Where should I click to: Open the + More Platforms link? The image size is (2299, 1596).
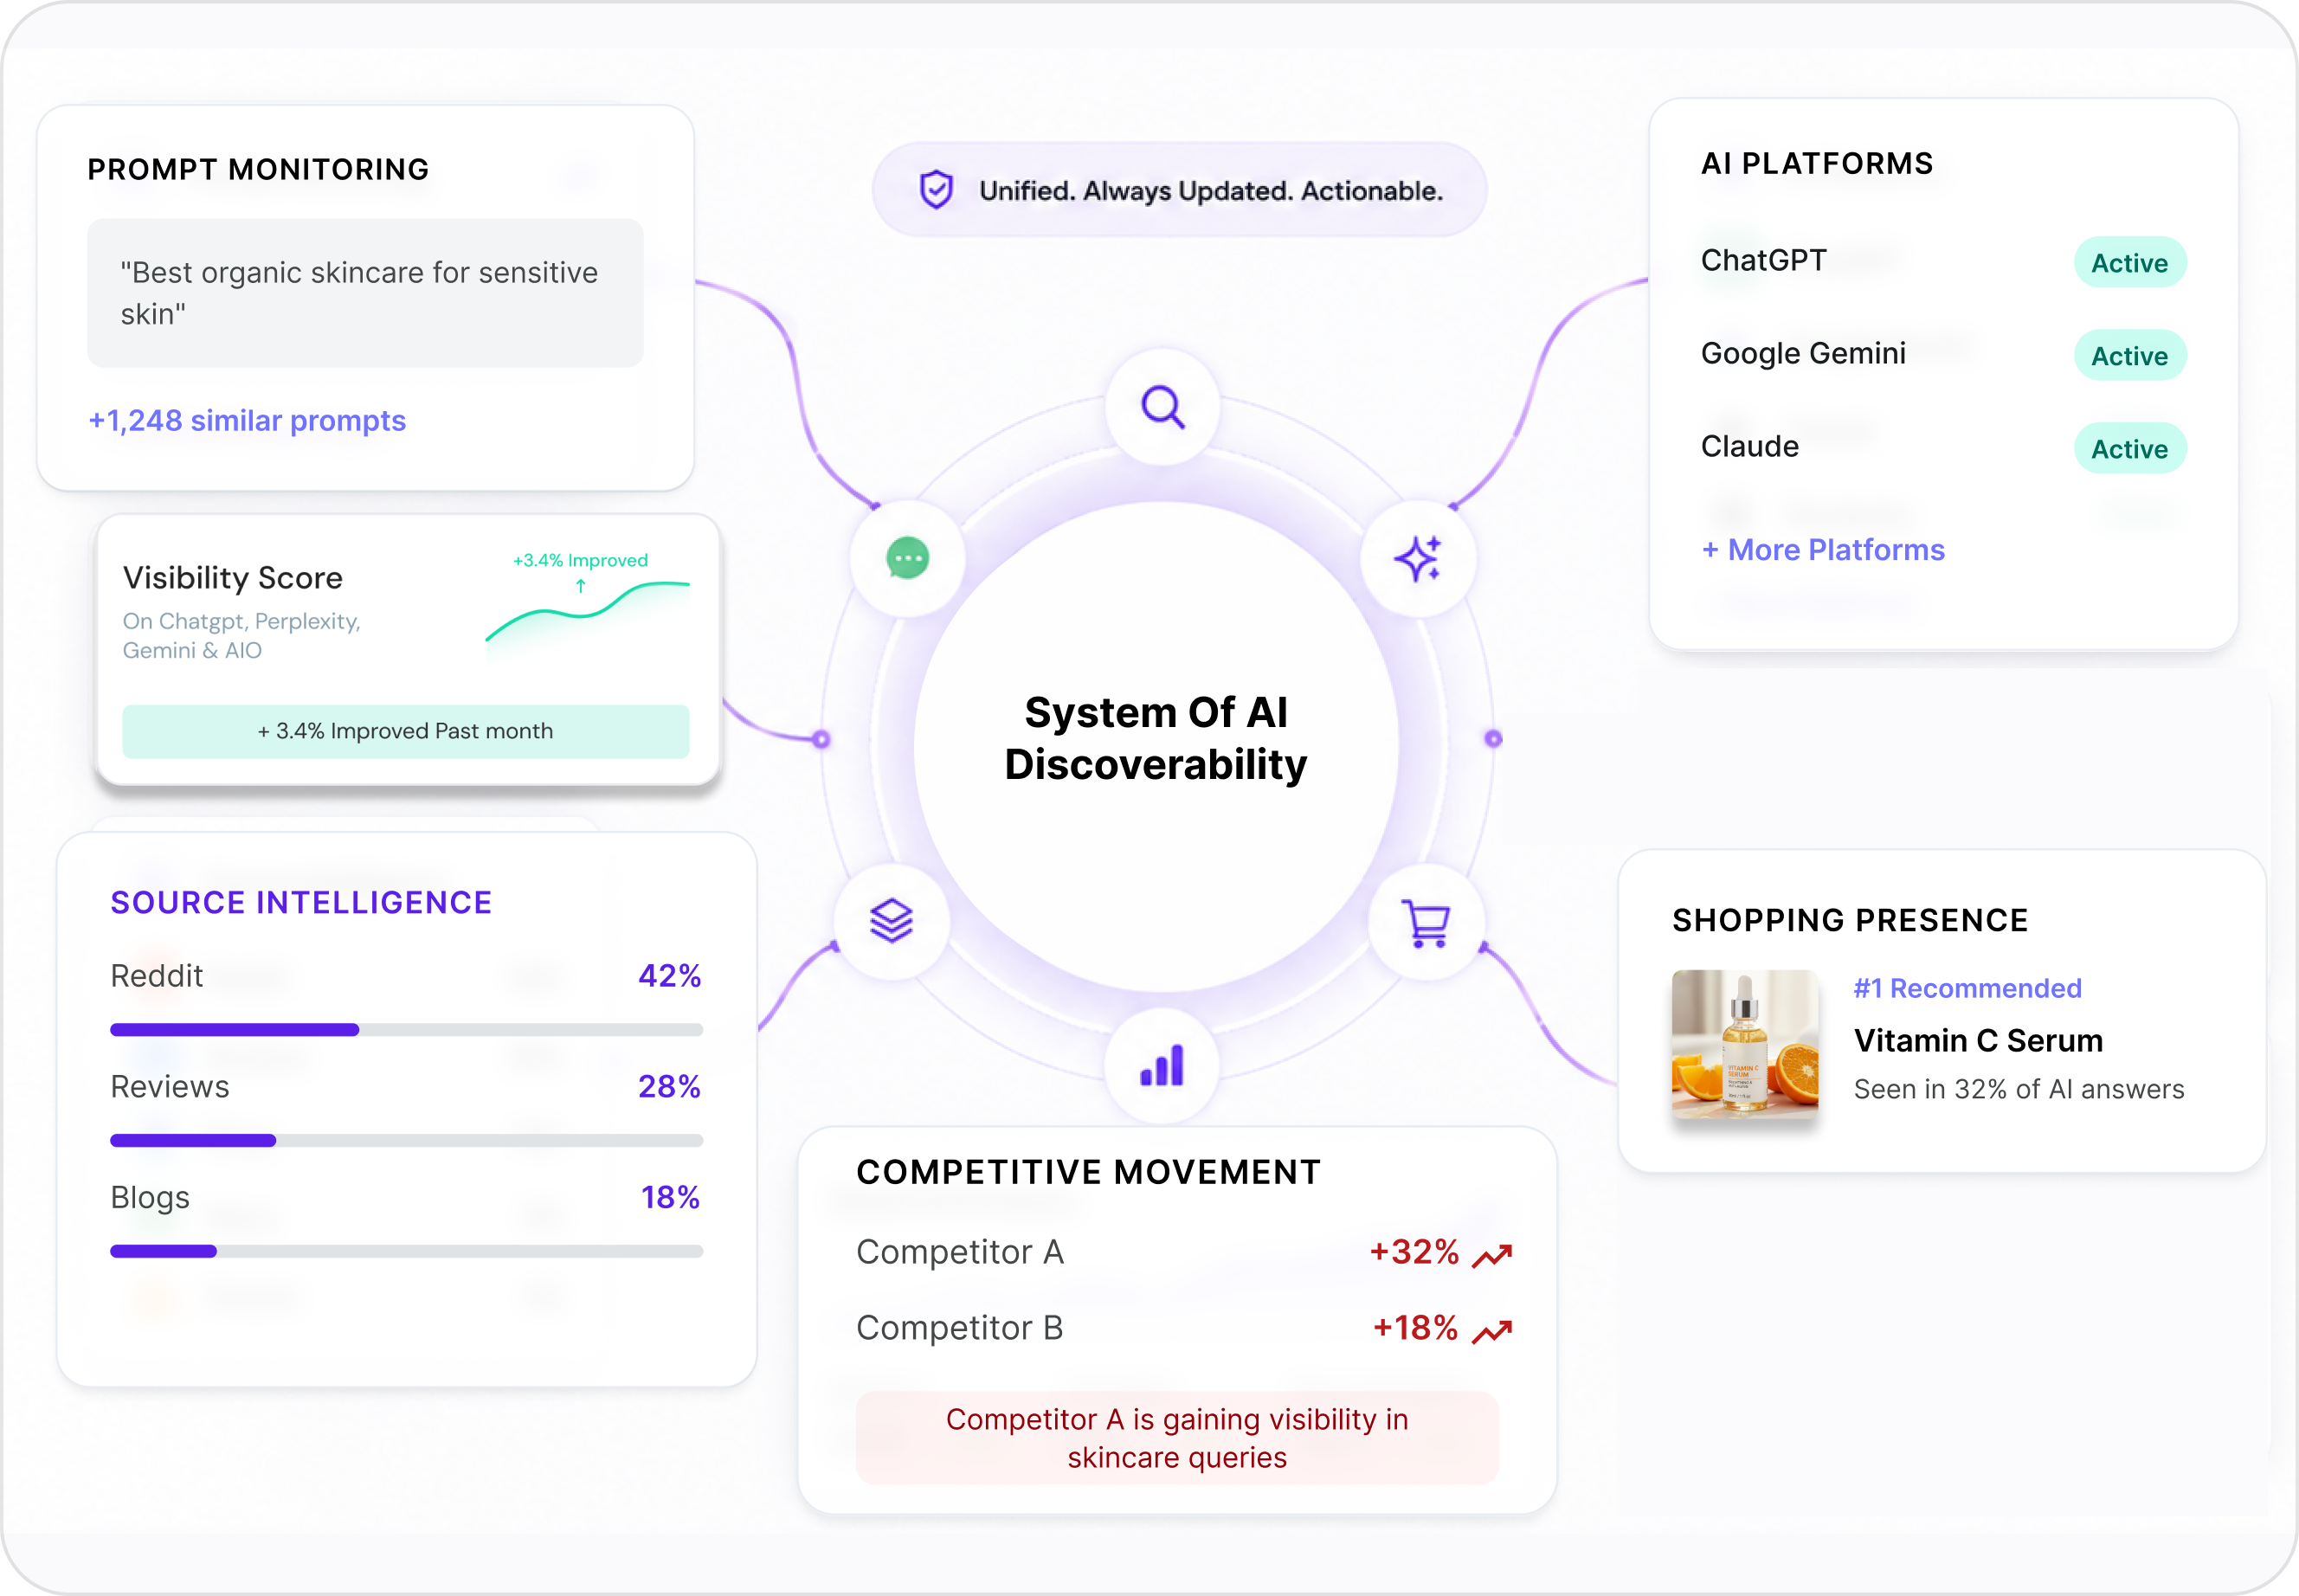[1823, 549]
